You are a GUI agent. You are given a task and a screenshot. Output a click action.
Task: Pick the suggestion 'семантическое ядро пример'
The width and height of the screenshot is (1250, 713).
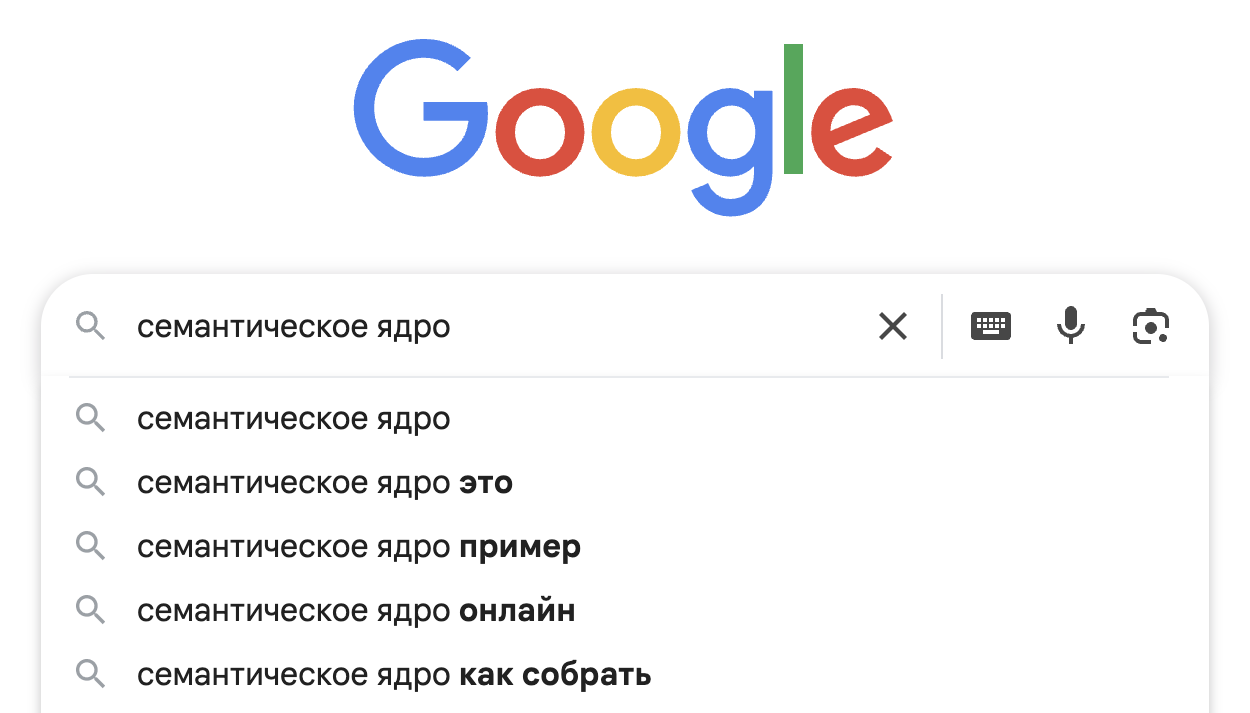tap(358, 547)
